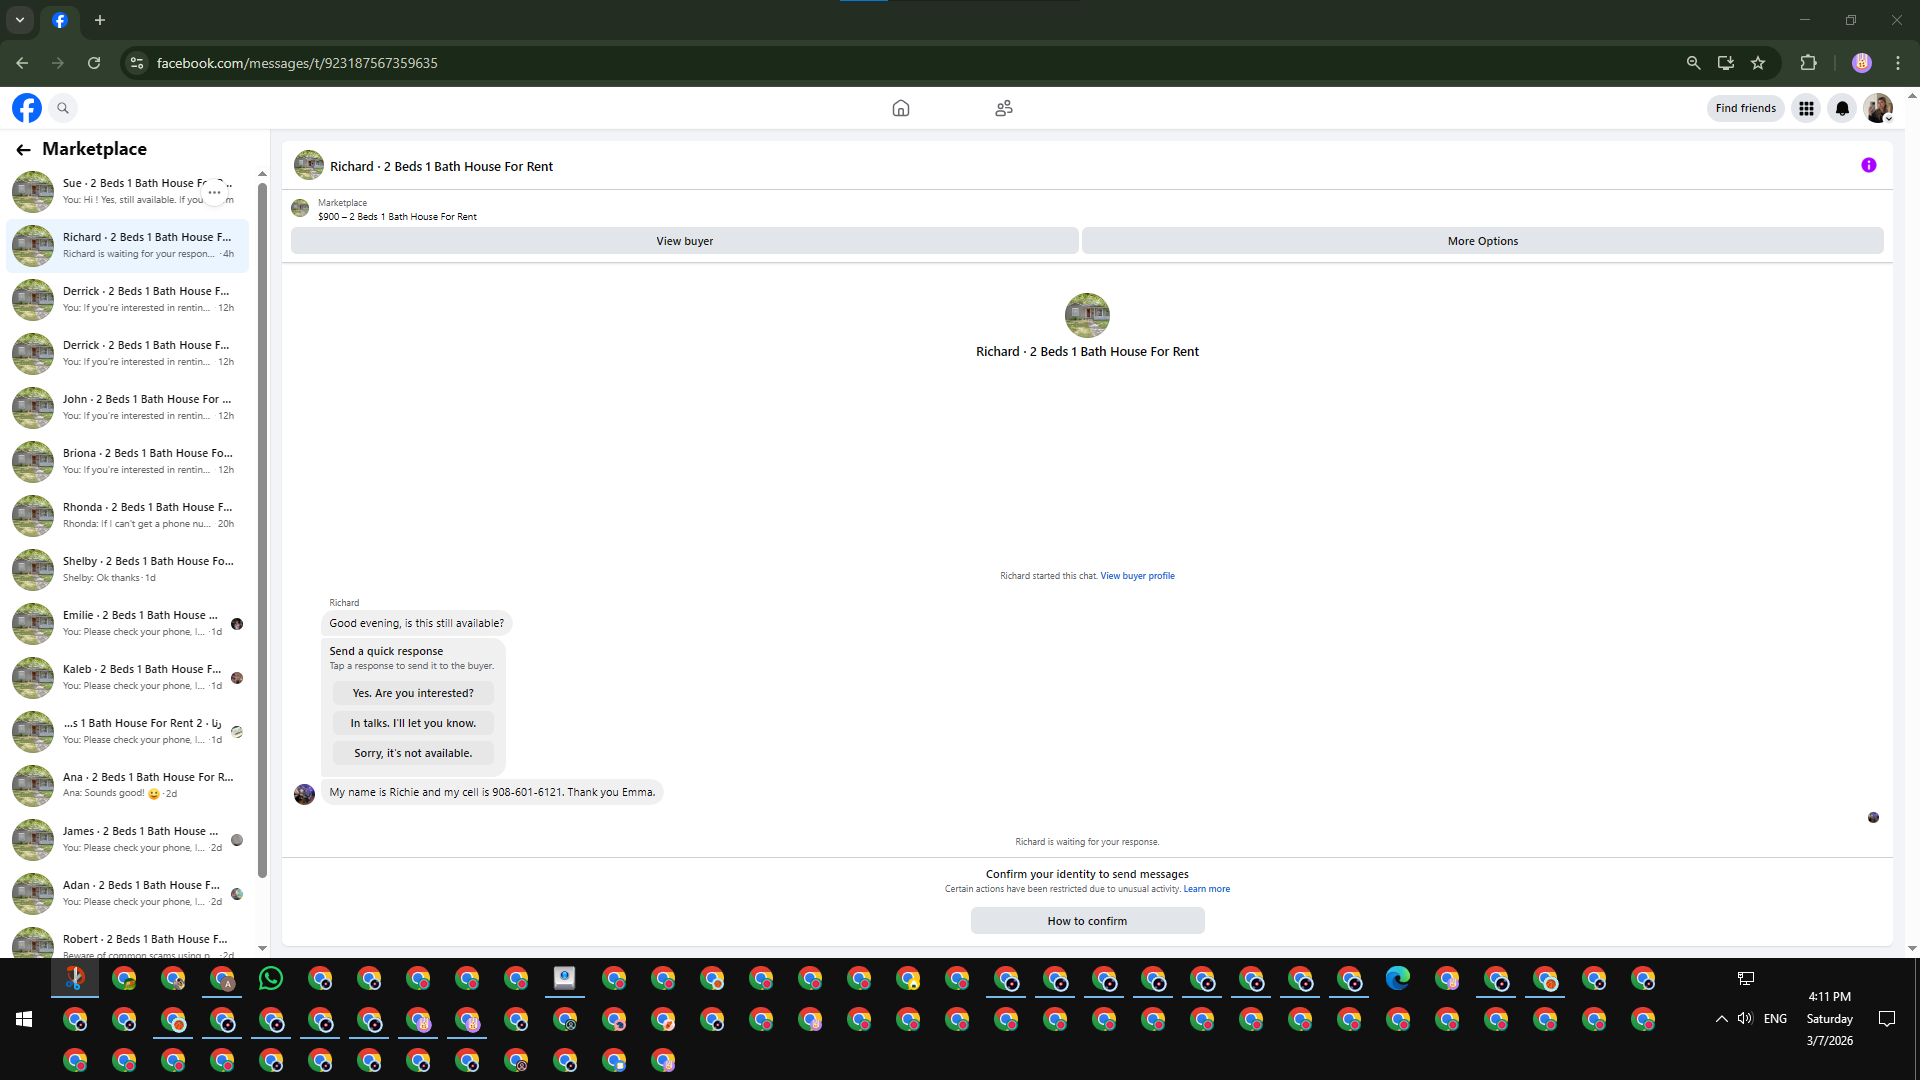Screen dimensions: 1920x1080
Task: Show hidden system tray icons
Action: coord(1721,1019)
